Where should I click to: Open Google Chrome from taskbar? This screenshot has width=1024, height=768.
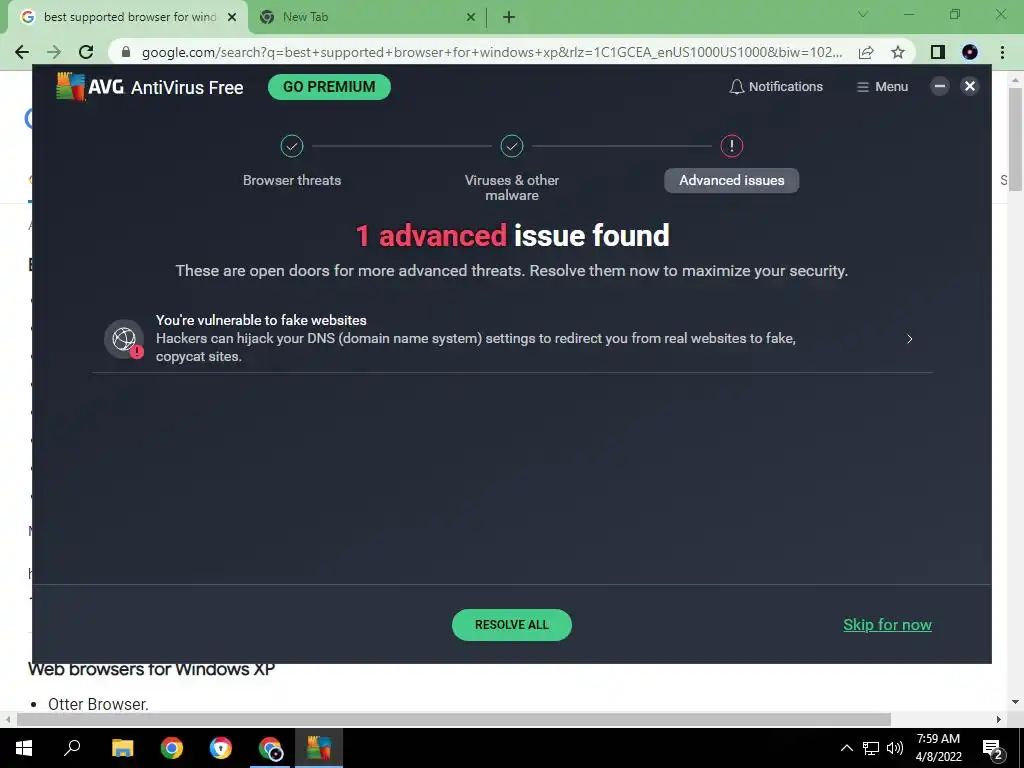pos(172,748)
